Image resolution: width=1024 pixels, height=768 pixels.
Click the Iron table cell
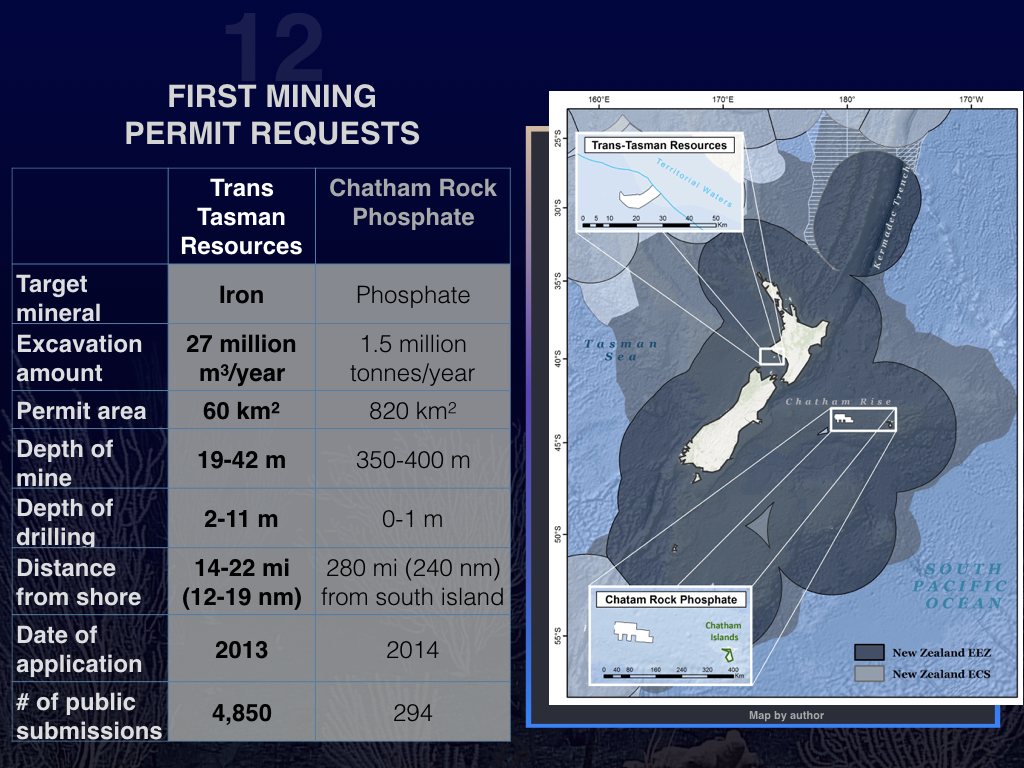(x=241, y=295)
